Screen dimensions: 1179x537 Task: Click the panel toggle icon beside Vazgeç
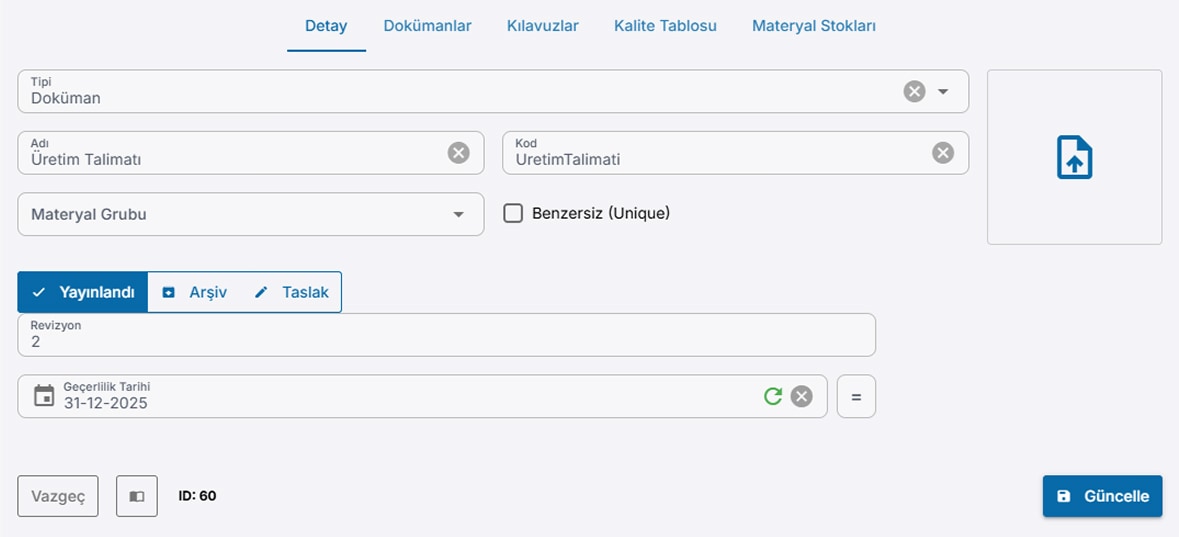[x=137, y=496]
